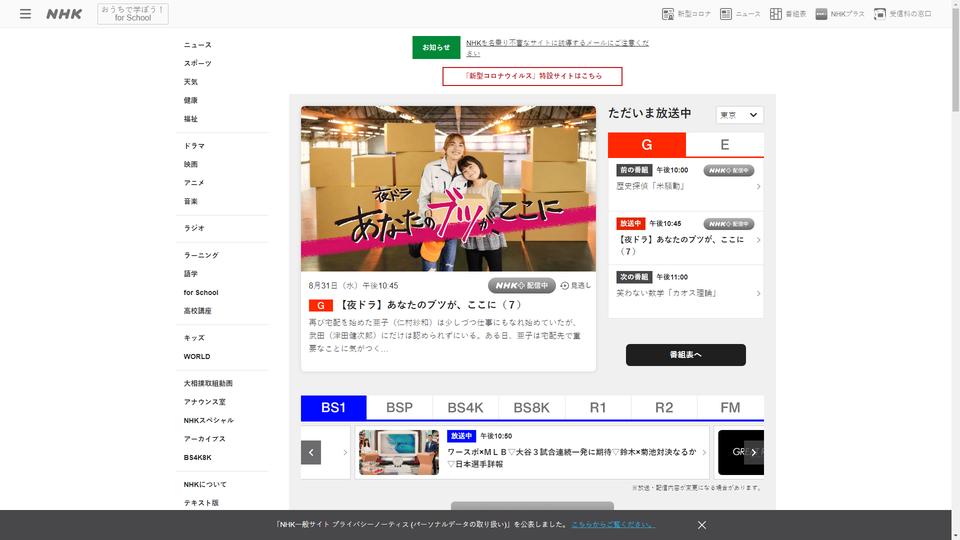Viewport: 960px width, 540px height.
Task: Select the G channel tab
Action: pos(647,144)
